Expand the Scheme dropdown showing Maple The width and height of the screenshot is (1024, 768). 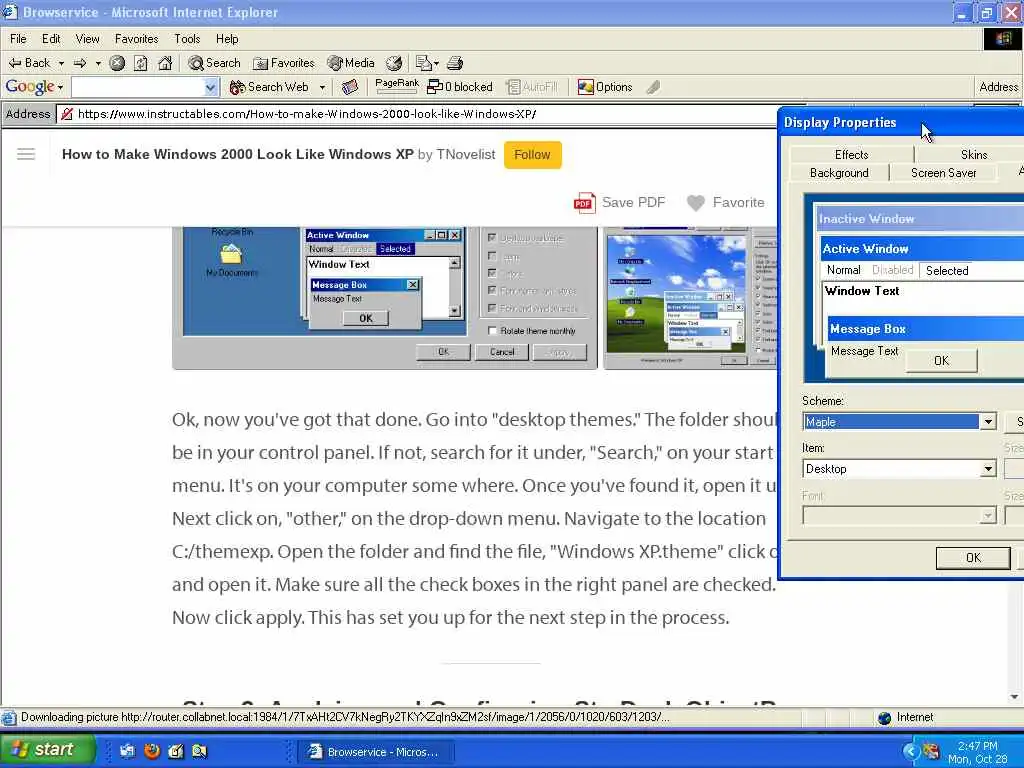pos(988,422)
